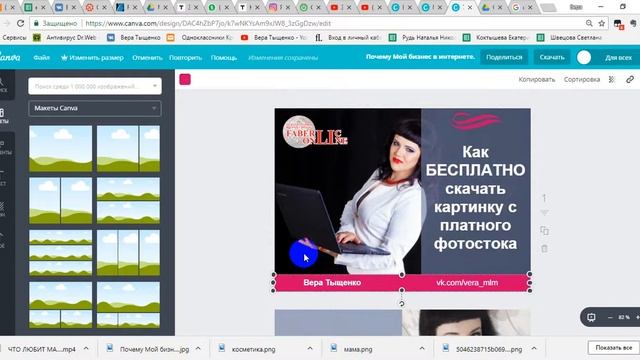Open the layouts tab in left sidebar
Viewport: 640px width, 360px height.
pos(2,116)
